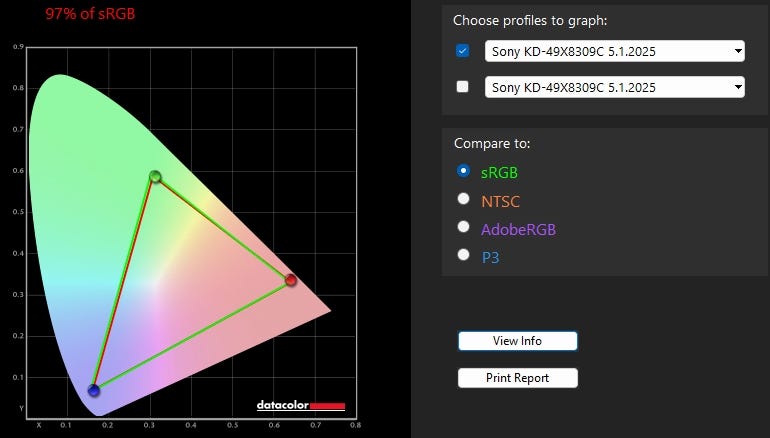Click the 'Compare to:' label
The image size is (770, 438).
pos(492,143)
